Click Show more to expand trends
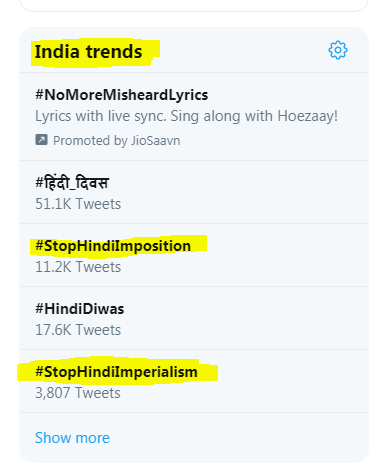Viewport: 370px width, 473px height. 72,438
